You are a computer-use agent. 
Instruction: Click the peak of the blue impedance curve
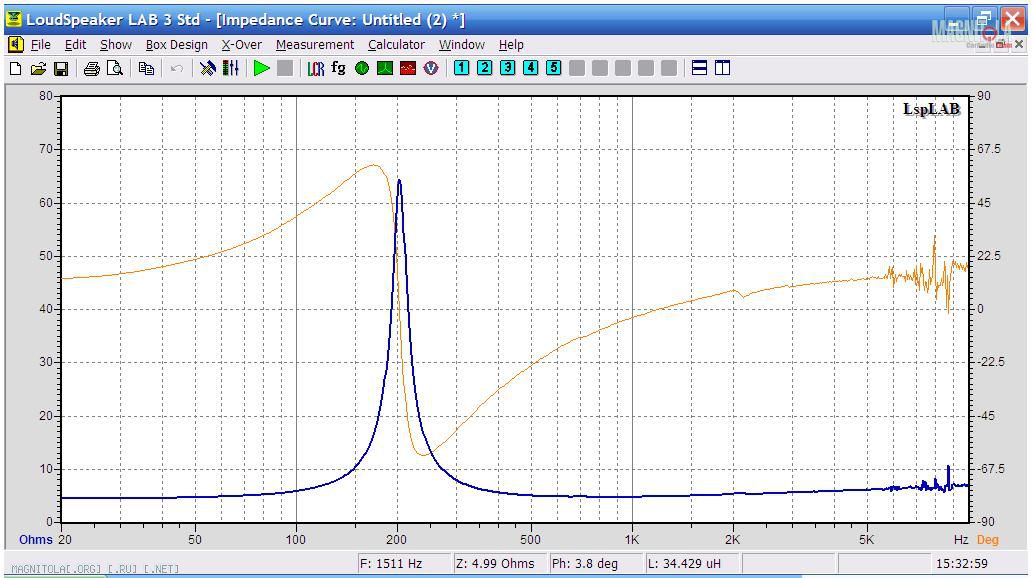(x=399, y=181)
